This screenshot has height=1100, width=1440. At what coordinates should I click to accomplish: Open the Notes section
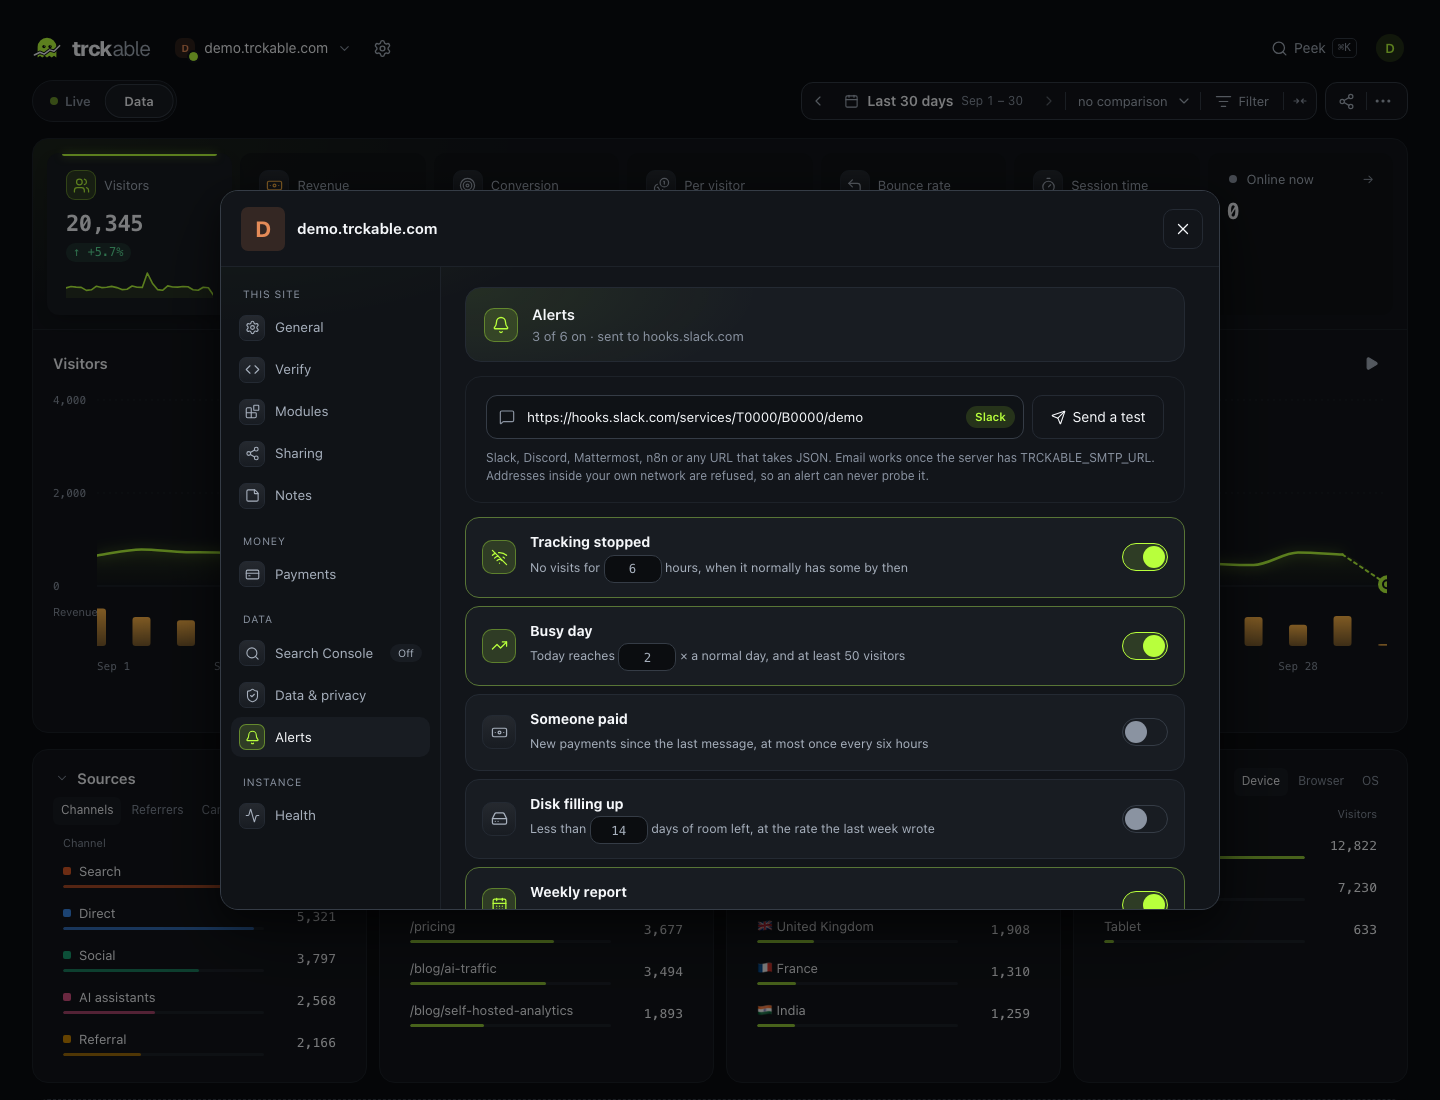[330, 495]
